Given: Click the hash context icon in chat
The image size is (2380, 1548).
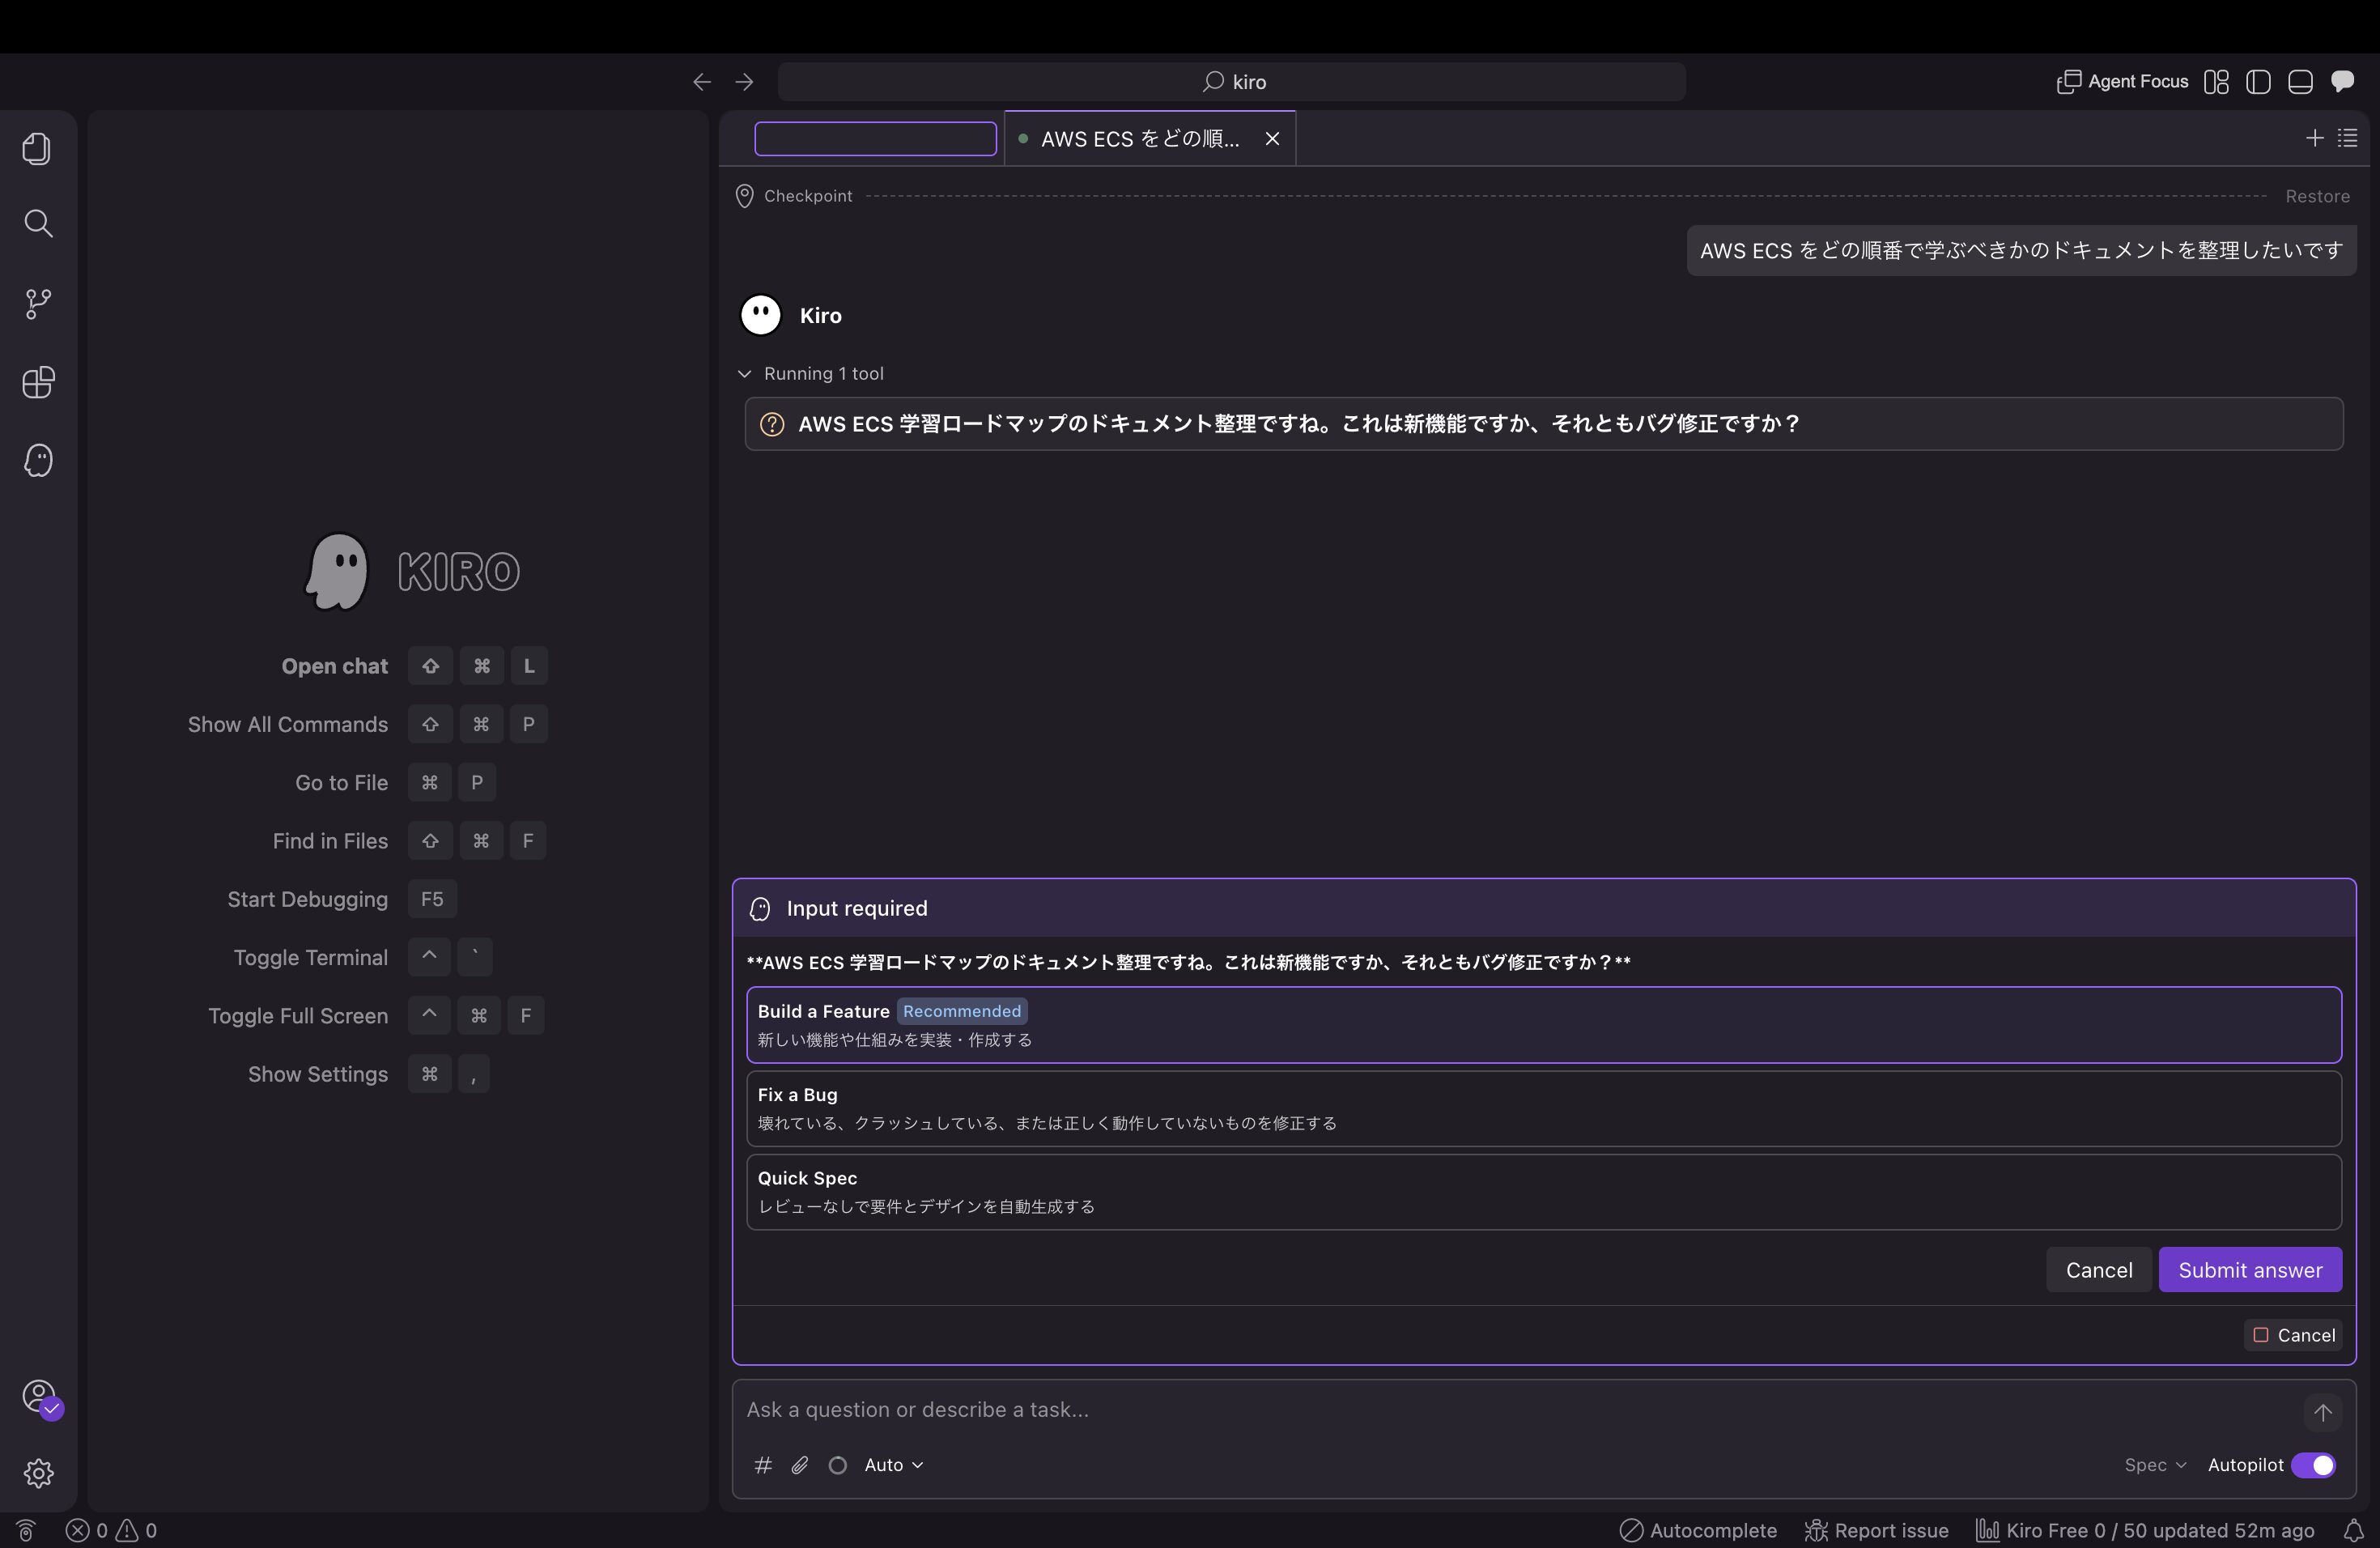Looking at the screenshot, I should tap(763, 1465).
